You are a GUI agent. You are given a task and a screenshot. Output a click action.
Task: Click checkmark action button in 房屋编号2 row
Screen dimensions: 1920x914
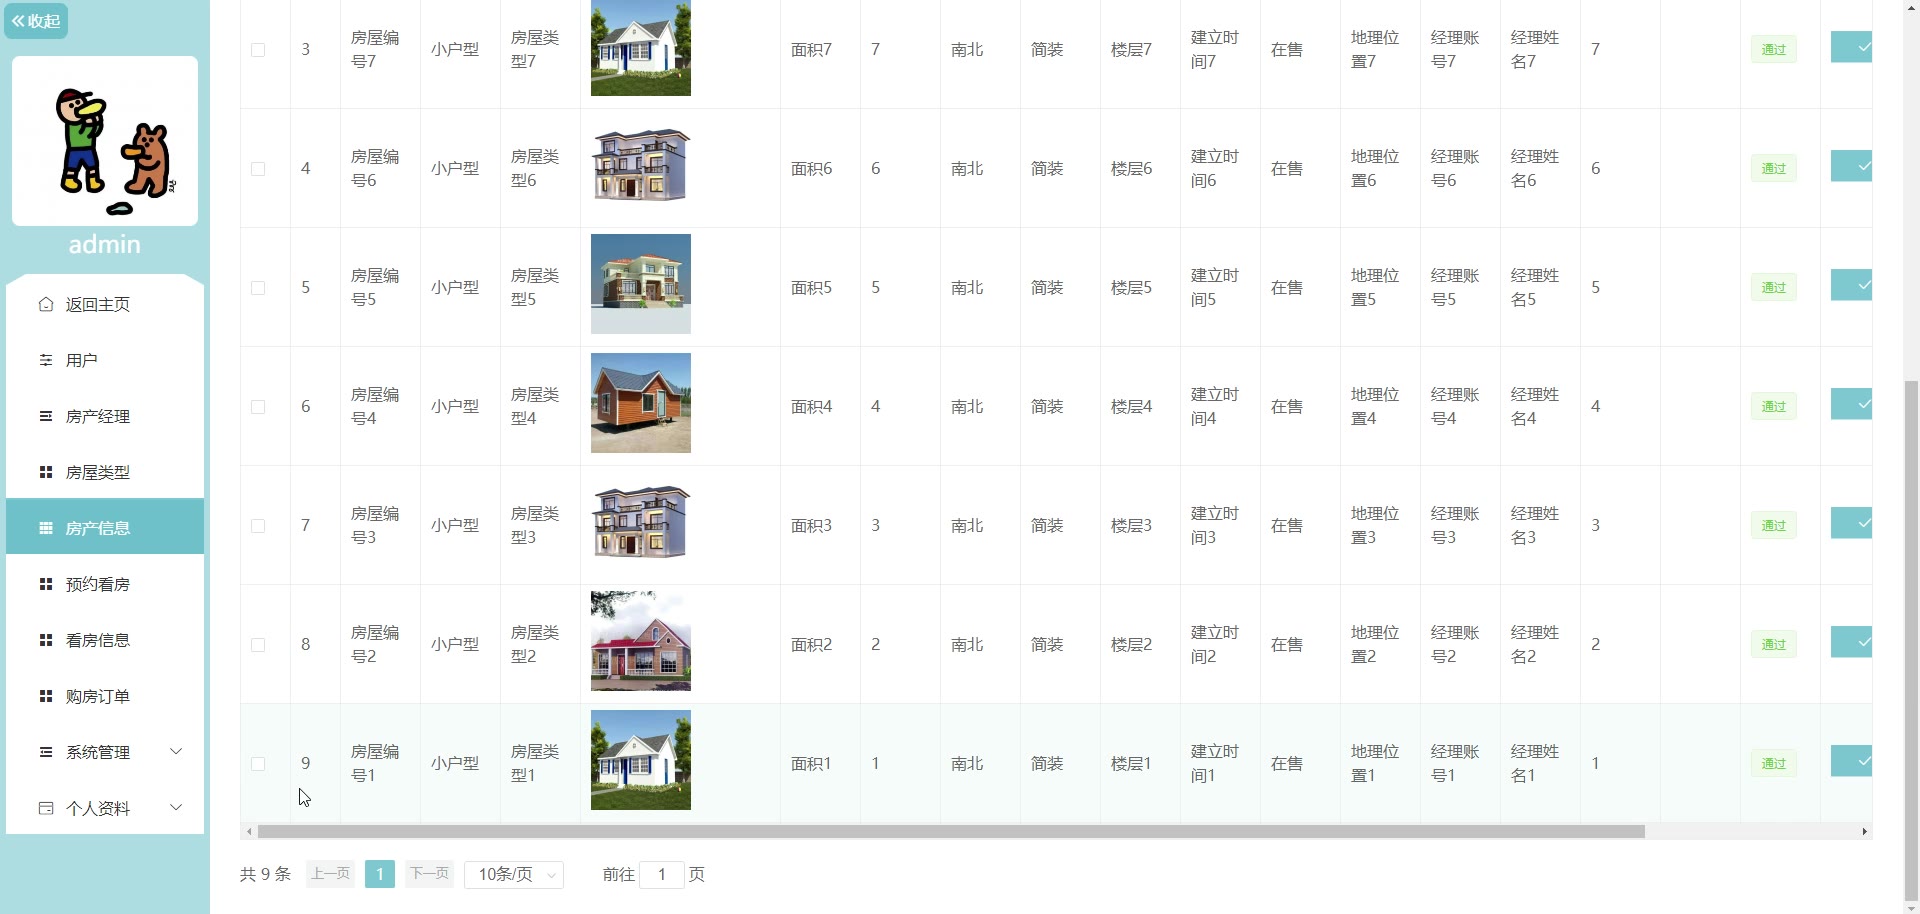(x=1851, y=642)
